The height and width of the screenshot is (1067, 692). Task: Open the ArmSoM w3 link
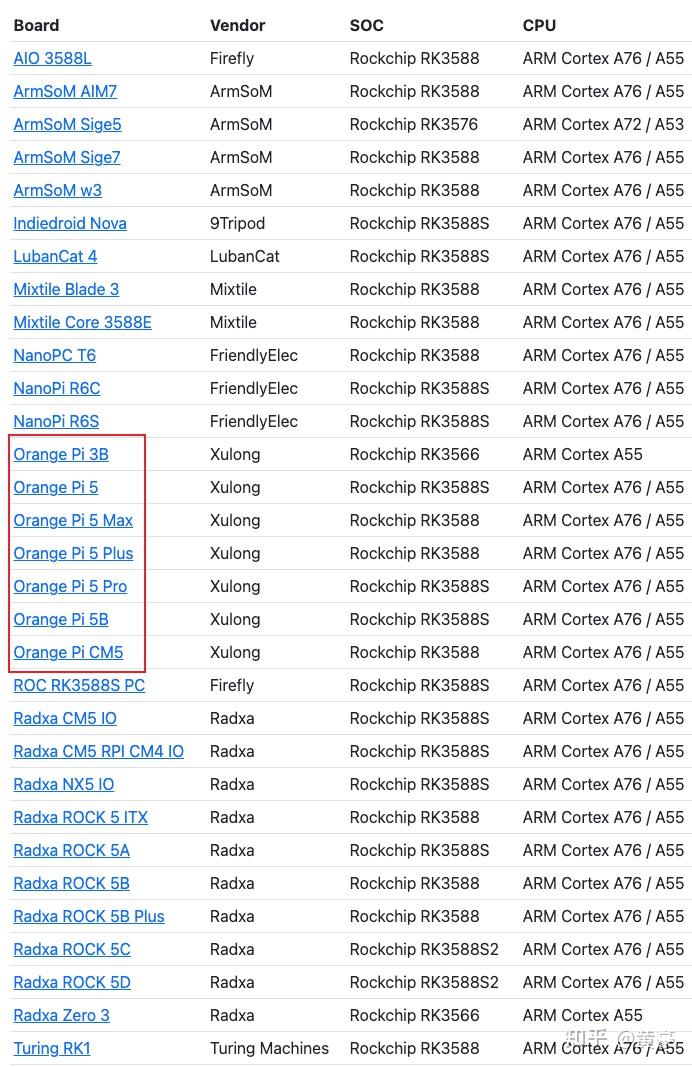(x=57, y=190)
